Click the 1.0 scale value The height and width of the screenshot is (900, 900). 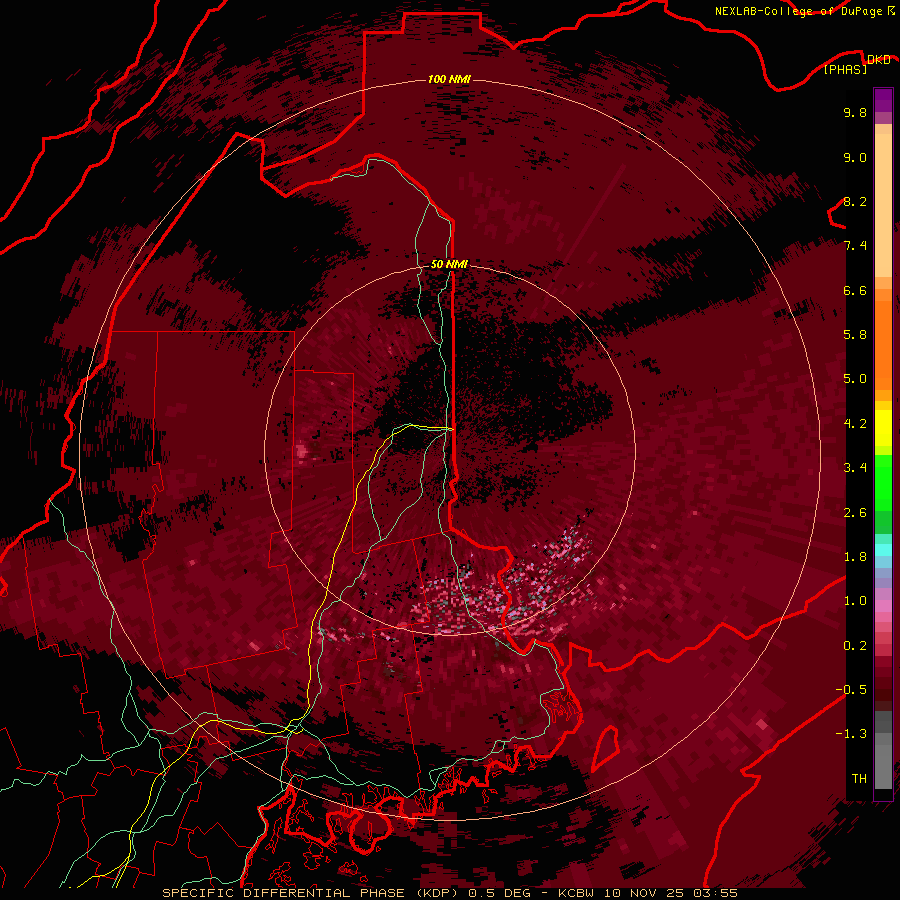point(855,601)
